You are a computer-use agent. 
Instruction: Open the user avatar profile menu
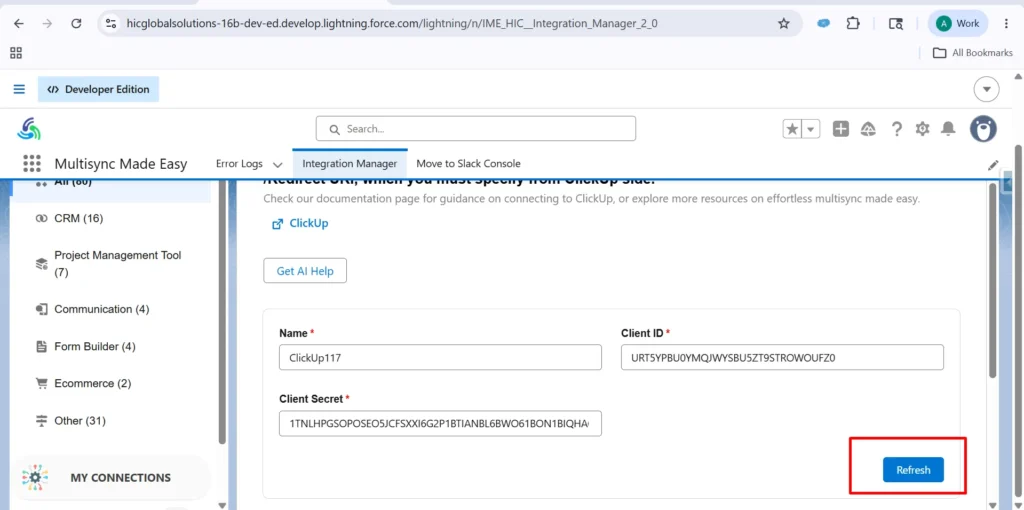tap(983, 129)
